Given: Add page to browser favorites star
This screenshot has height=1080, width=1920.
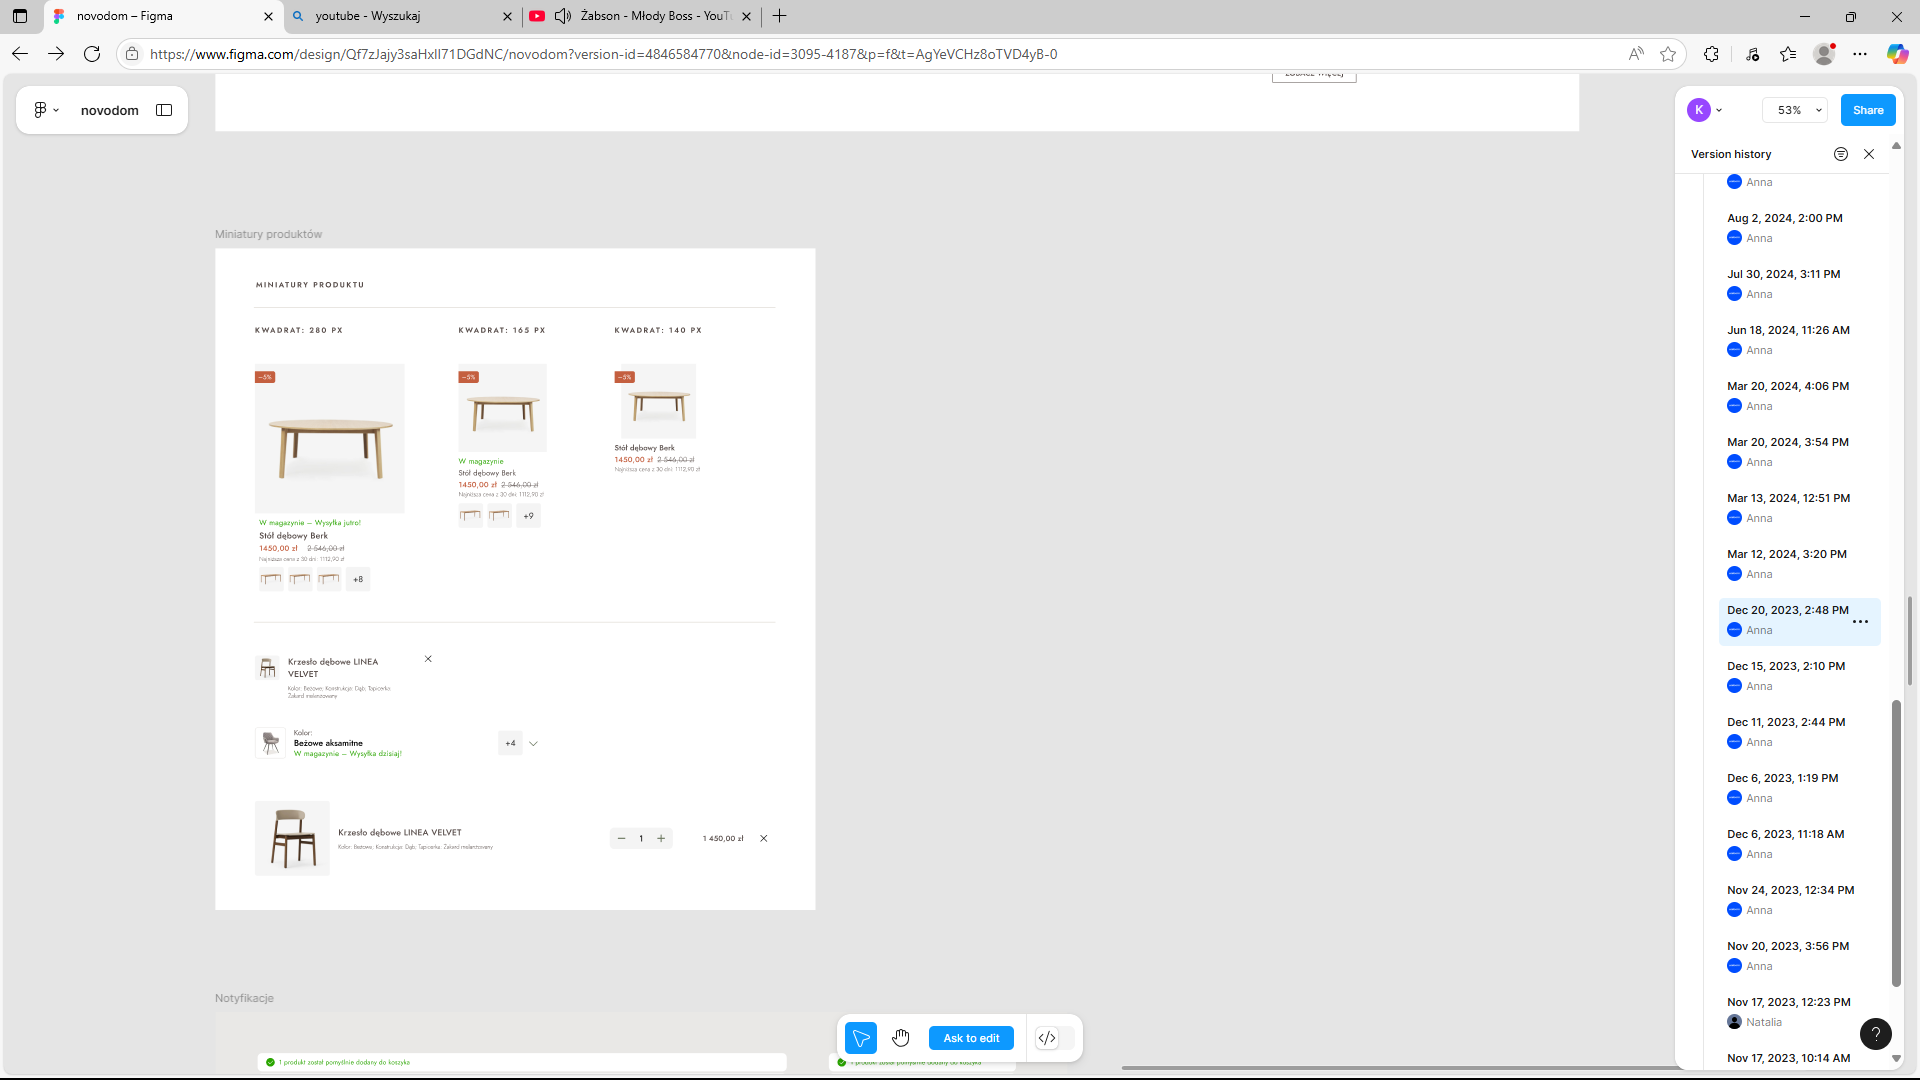Looking at the screenshot, I should 1668,54.
